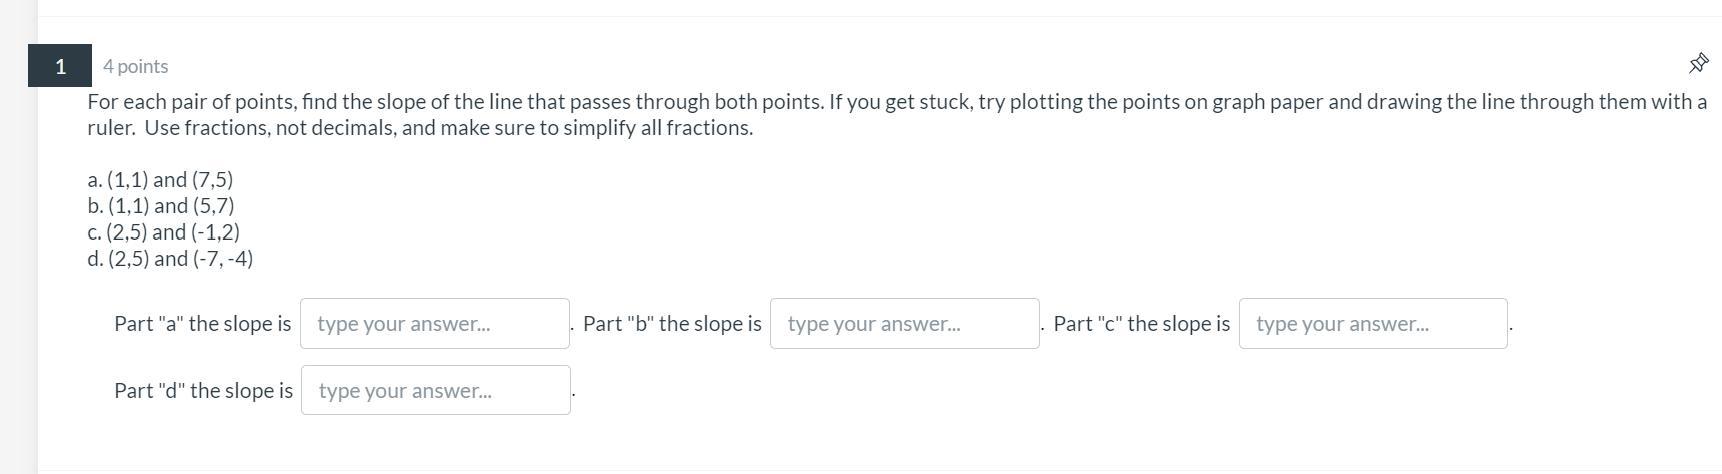Pin question 1 using the pushpin icon

click(x=1698, y=64)
